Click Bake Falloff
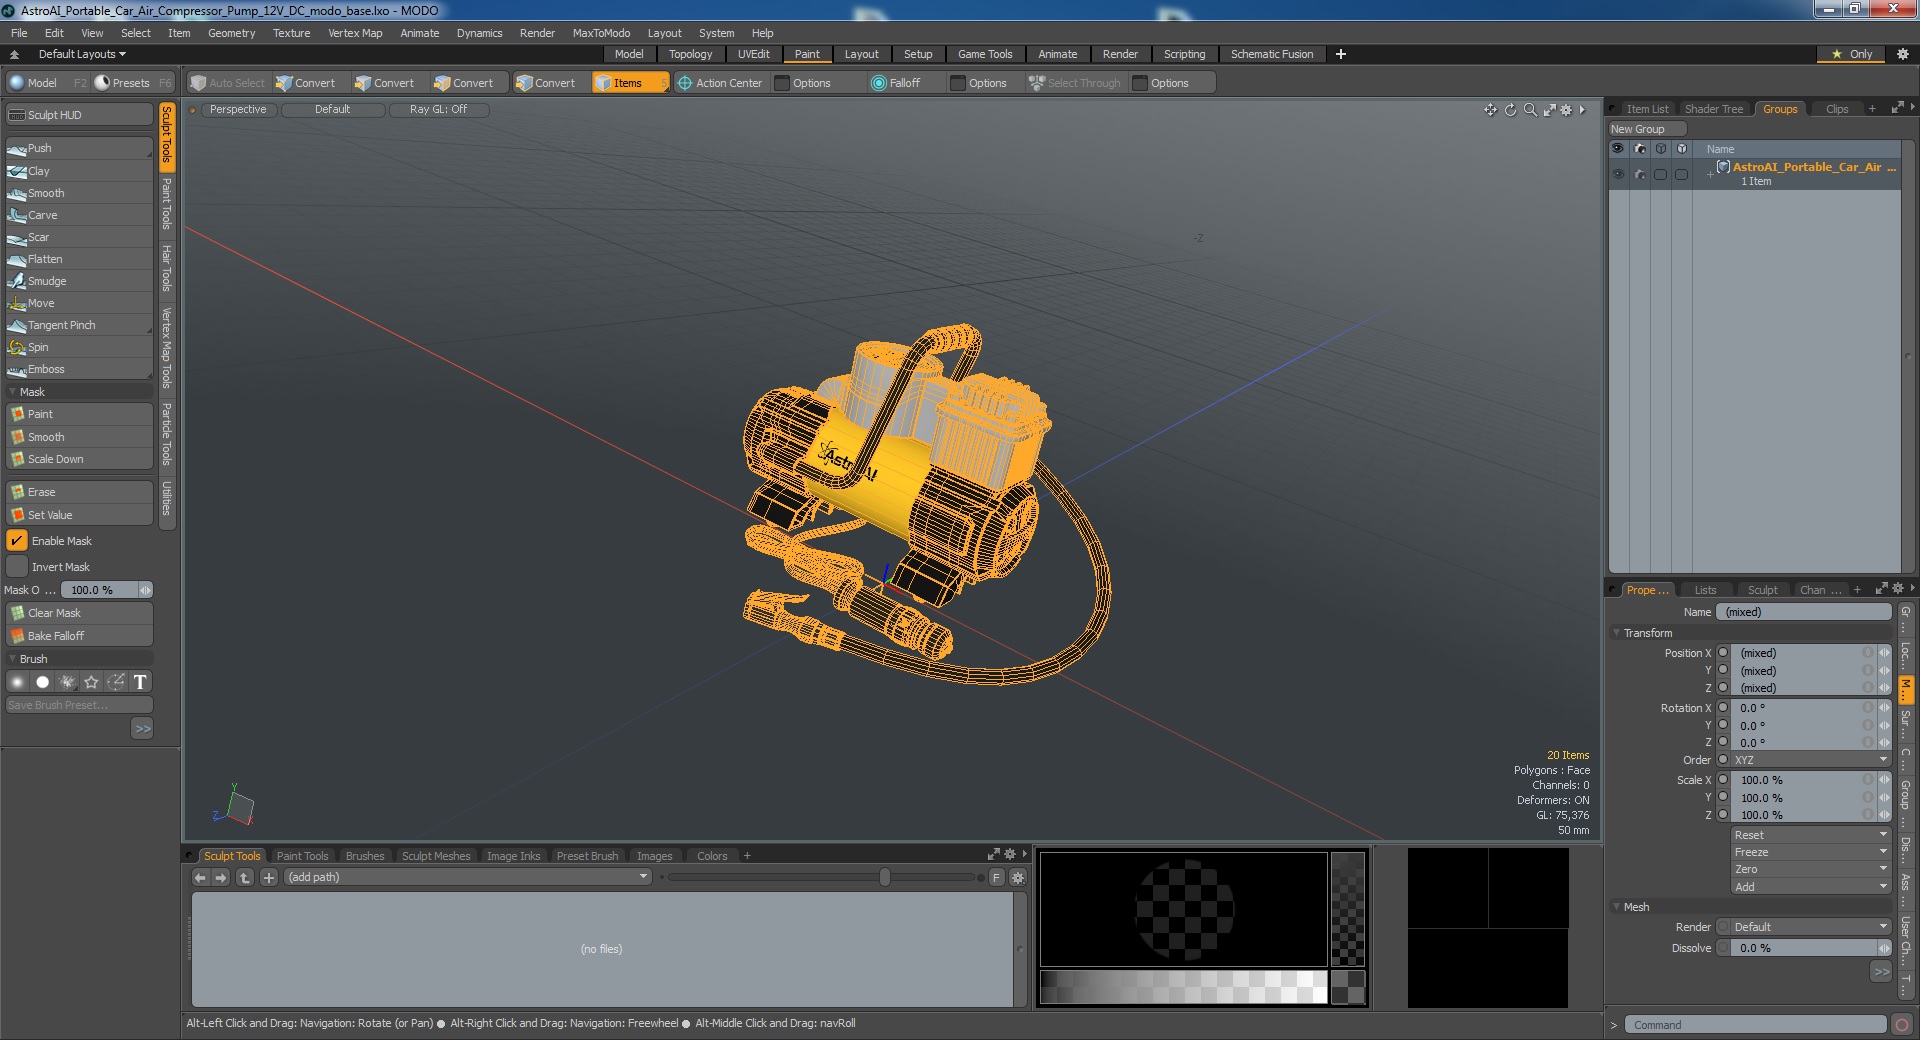The height and width of the screenshot is (1040, 1920). pyautogui.click(x=79, y=636)
